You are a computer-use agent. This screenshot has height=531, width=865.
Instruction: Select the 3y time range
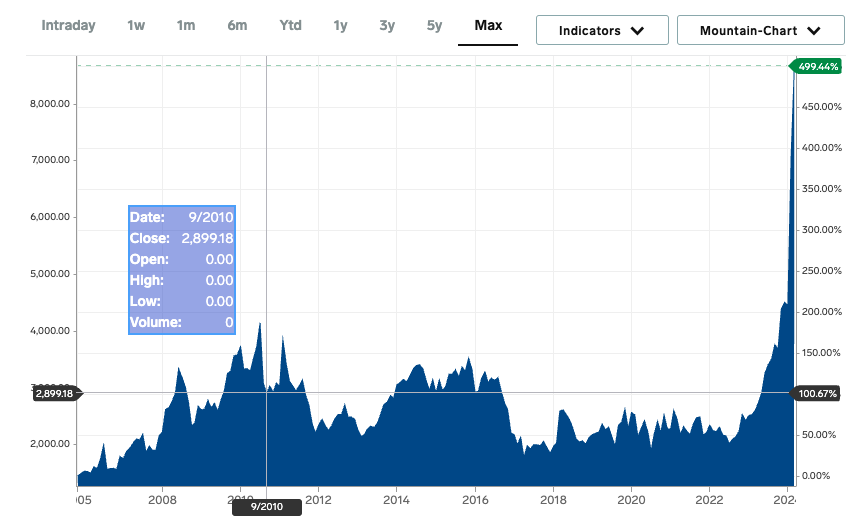tap(387, 25)
